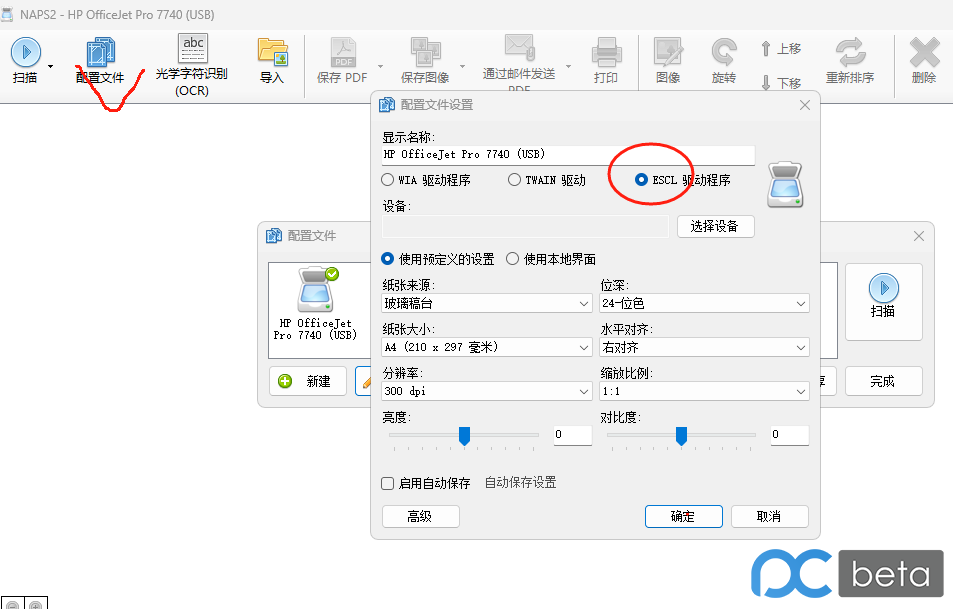Image resolution: width=953 pixels, height=609 pixels.
Task: Open the 分辨率 300 dpi dropdown
Action: [487, 391]
